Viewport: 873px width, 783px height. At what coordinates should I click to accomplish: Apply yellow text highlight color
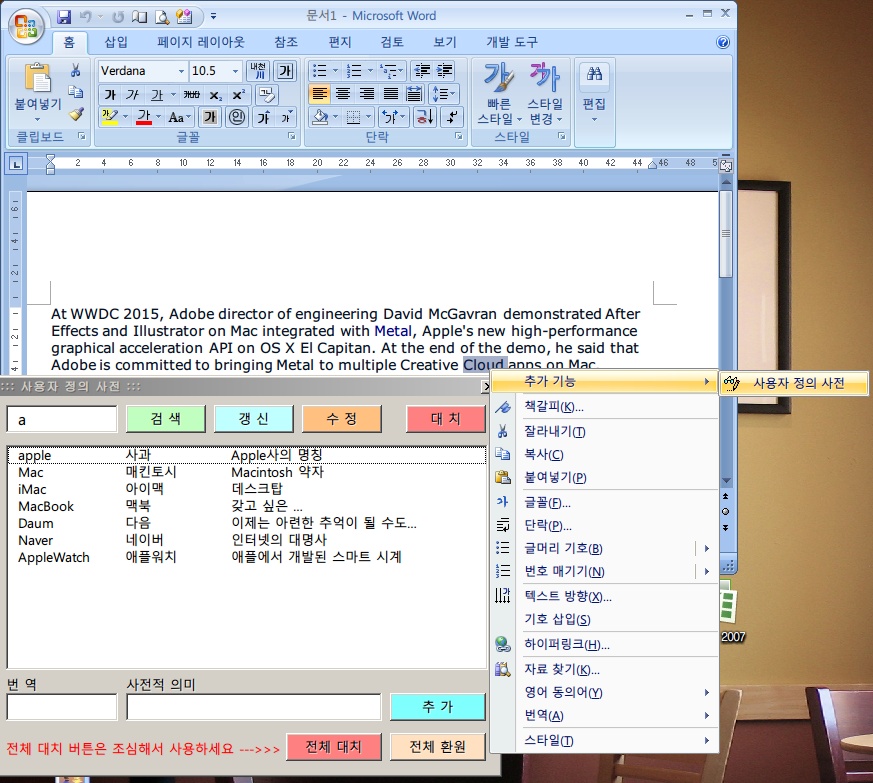(x=110, y=117)
